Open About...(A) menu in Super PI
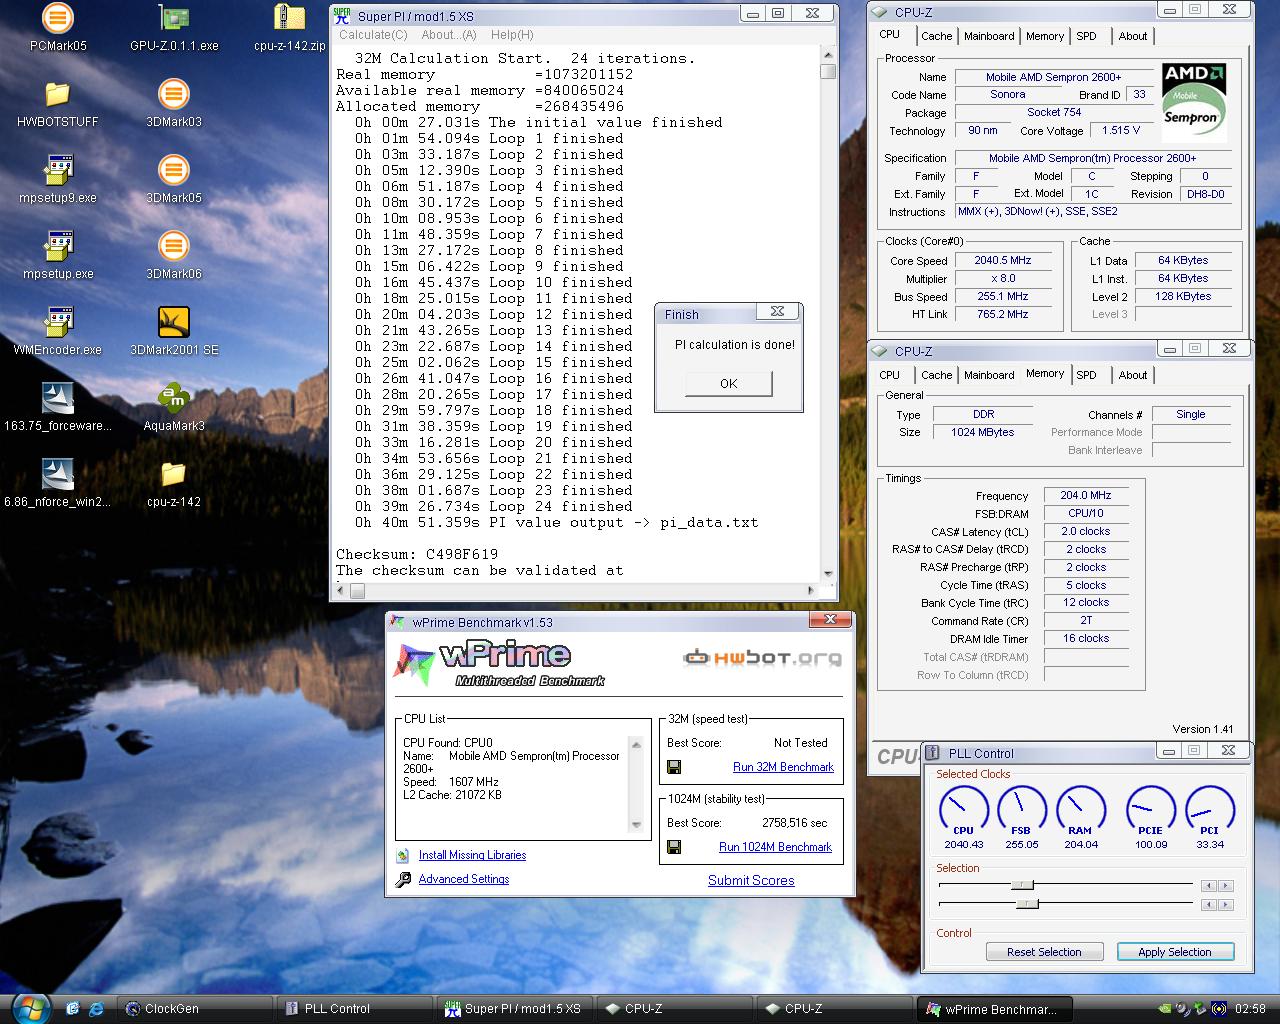The width and height of the screenshot is (1280, 1024). [x=449, y=35]
